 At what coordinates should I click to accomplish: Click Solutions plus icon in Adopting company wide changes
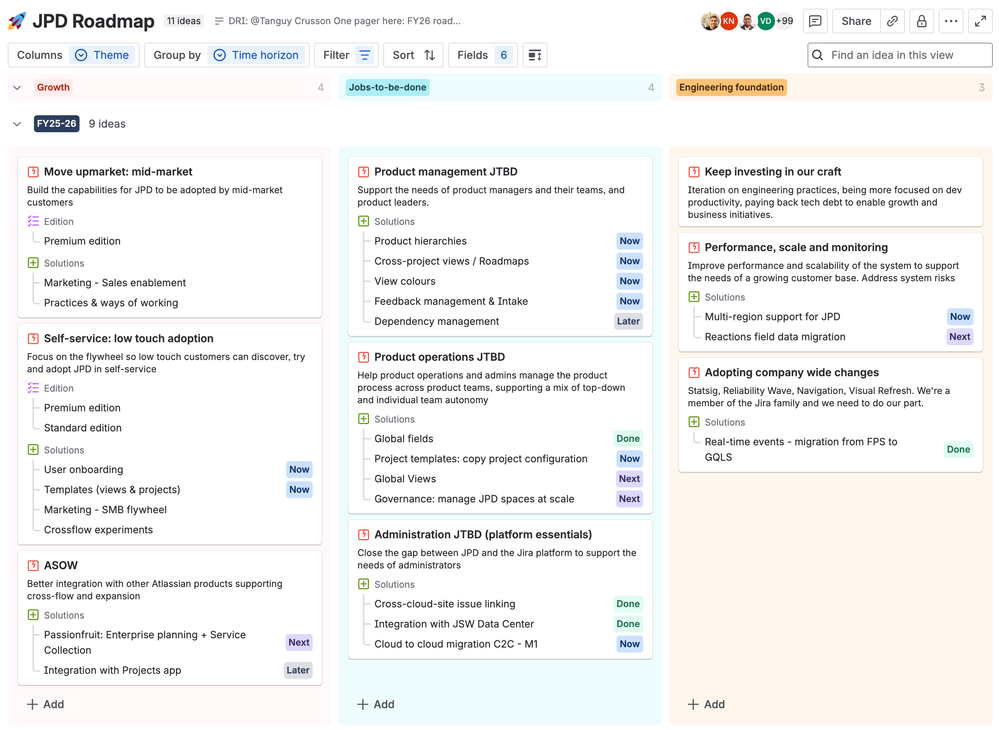tap(694, 422)
